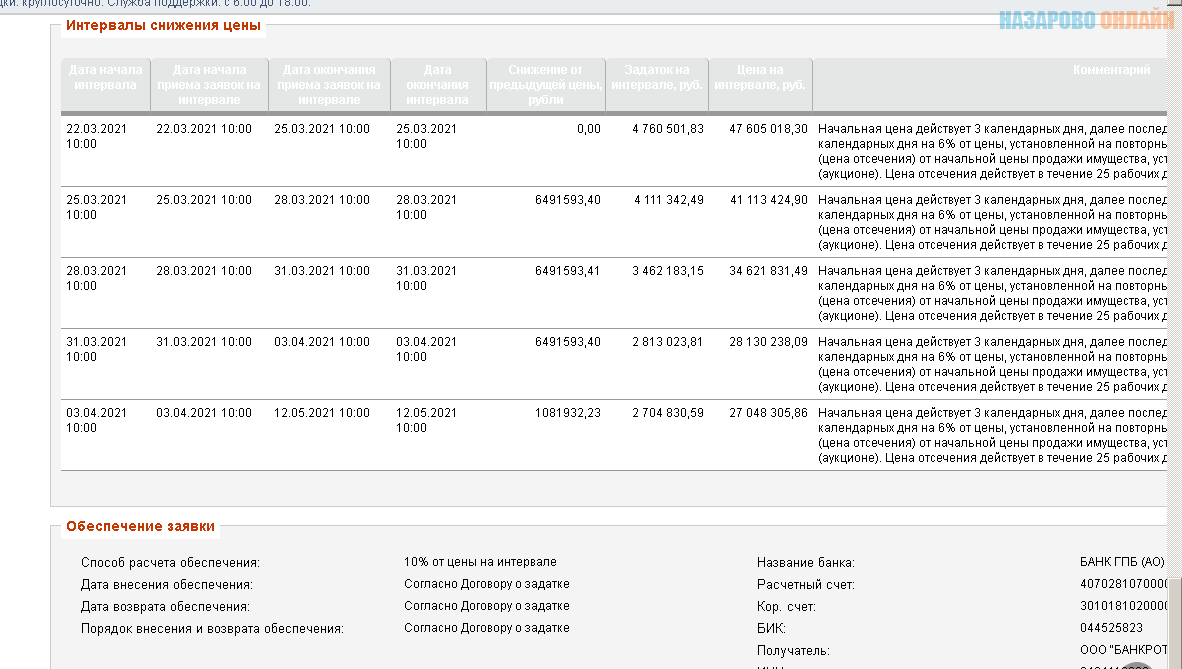
Task: Click the '10% от цены на интервале' text
Action: point(480,562)
